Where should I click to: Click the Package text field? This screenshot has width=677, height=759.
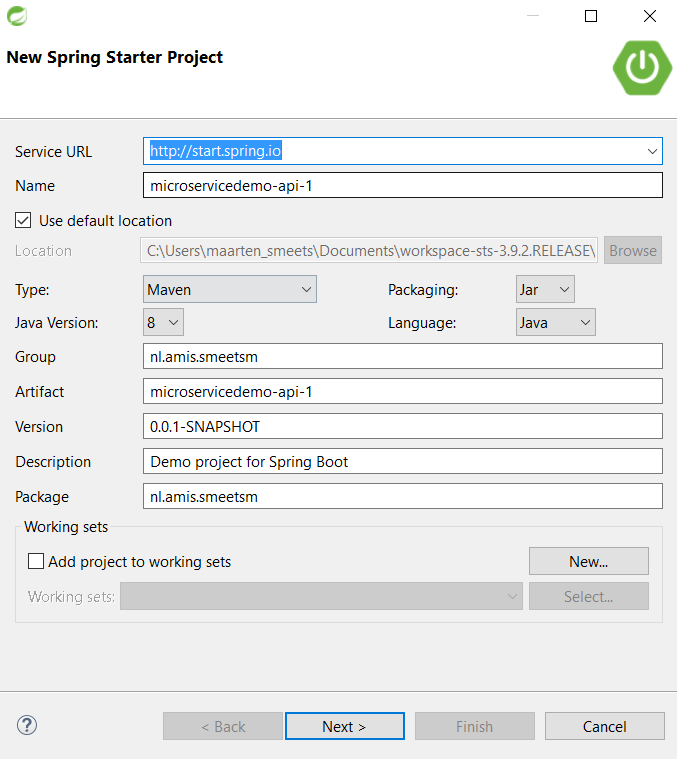403,496
